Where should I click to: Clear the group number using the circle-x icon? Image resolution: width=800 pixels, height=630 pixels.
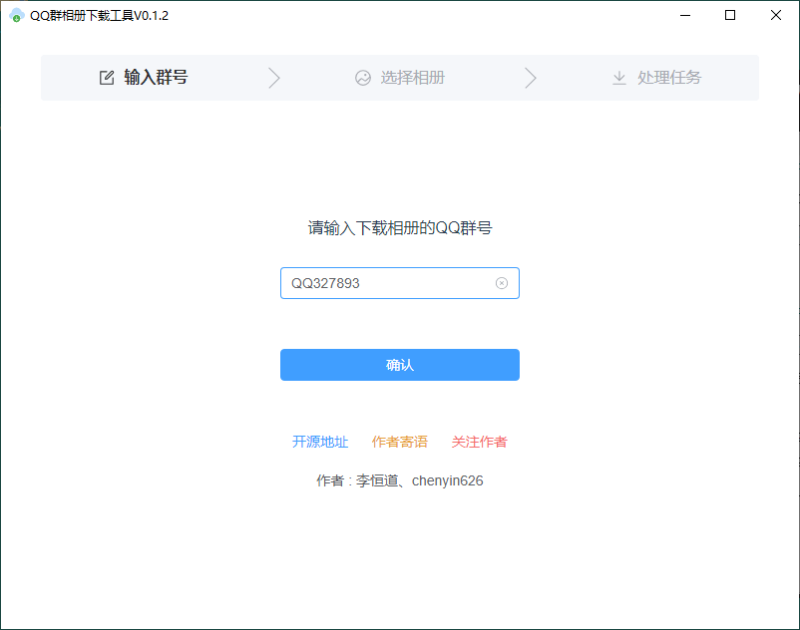(x=502, y=283)
